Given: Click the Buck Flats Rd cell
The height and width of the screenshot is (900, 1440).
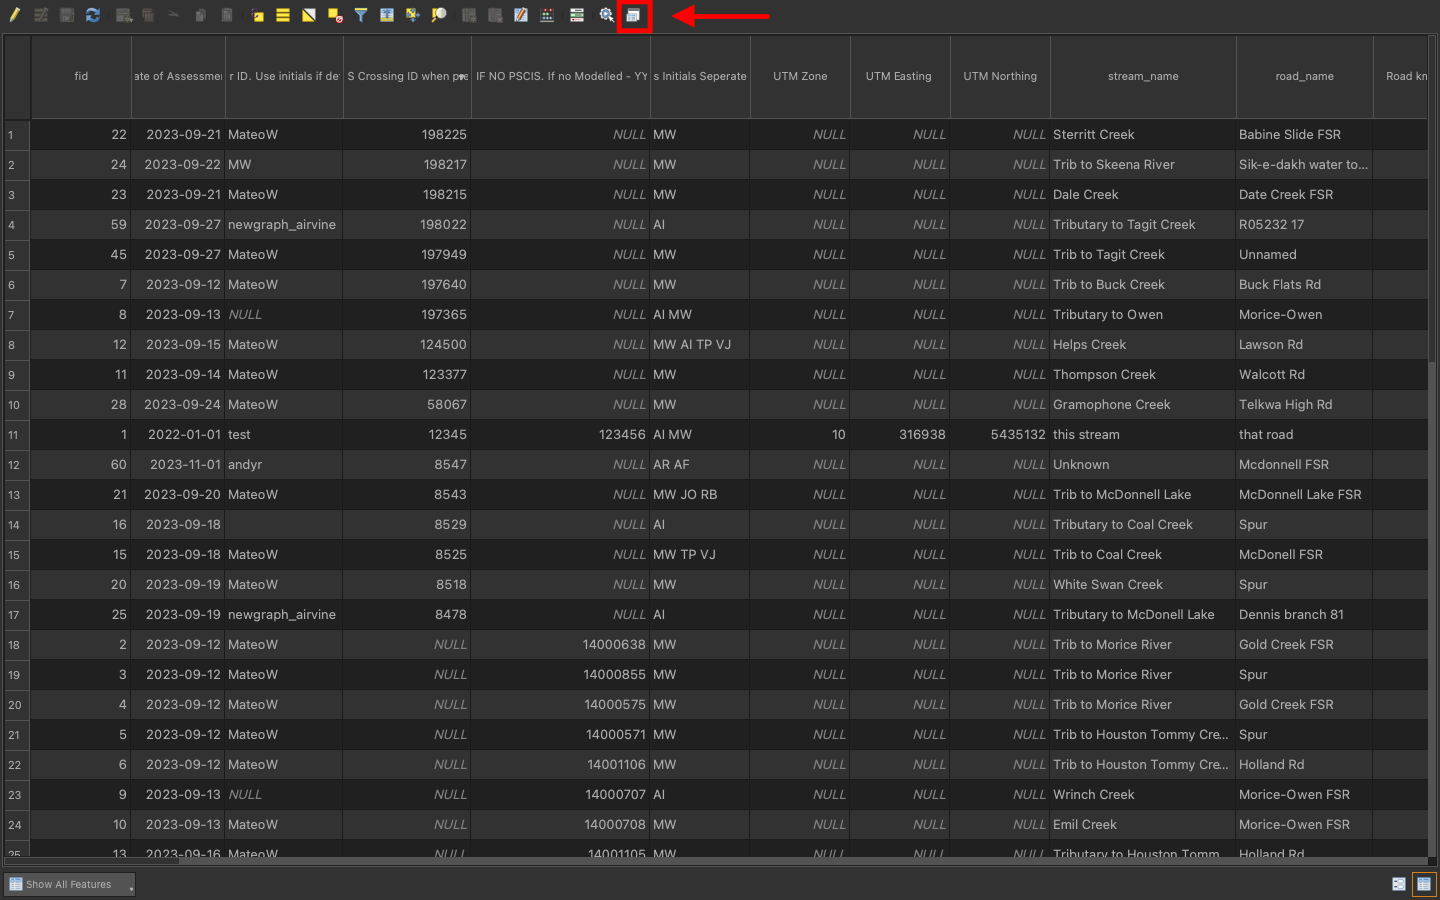Looking at the screenshot, I should pyautogui.click(x=1305, y=285).
